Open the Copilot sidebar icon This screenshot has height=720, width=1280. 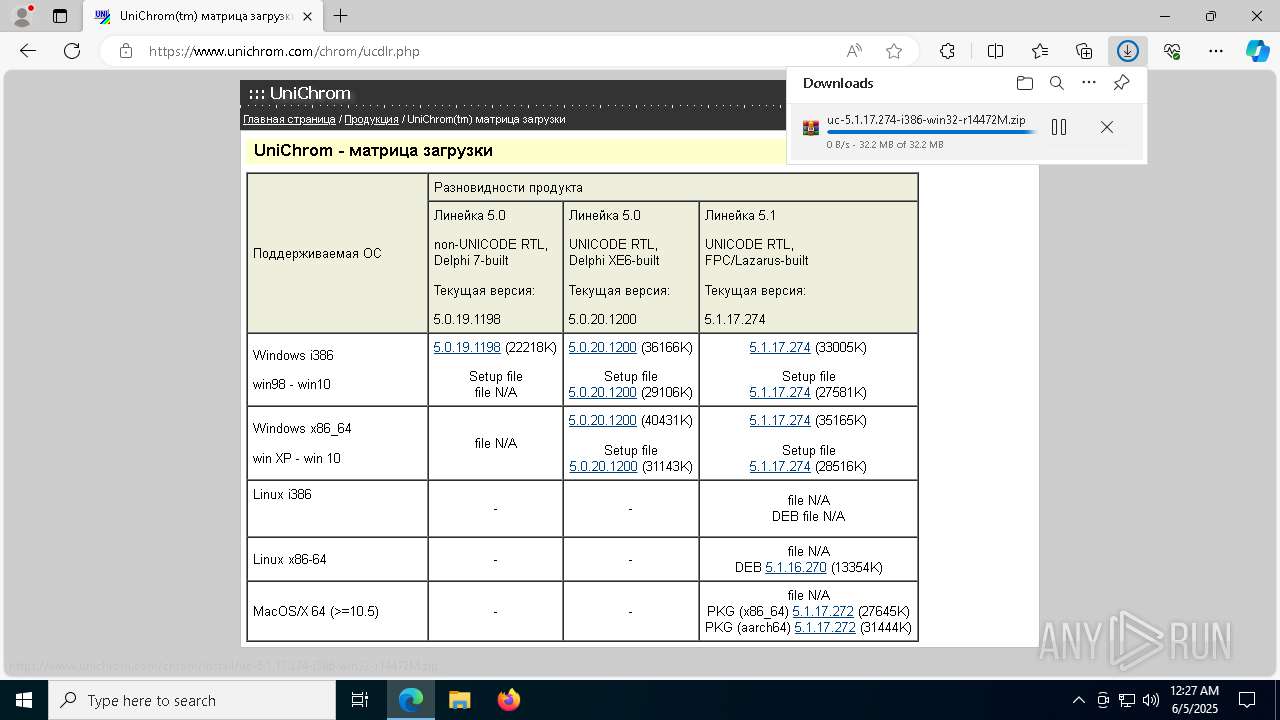tap(1258, 51)
